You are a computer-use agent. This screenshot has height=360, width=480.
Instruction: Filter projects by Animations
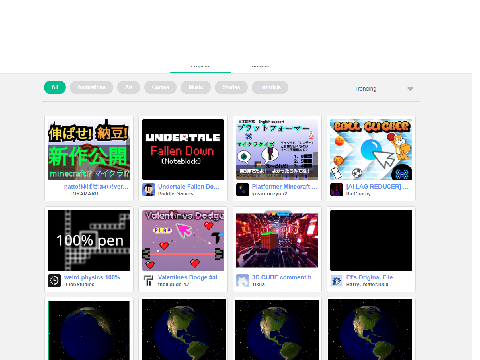[x=91, y=87]
